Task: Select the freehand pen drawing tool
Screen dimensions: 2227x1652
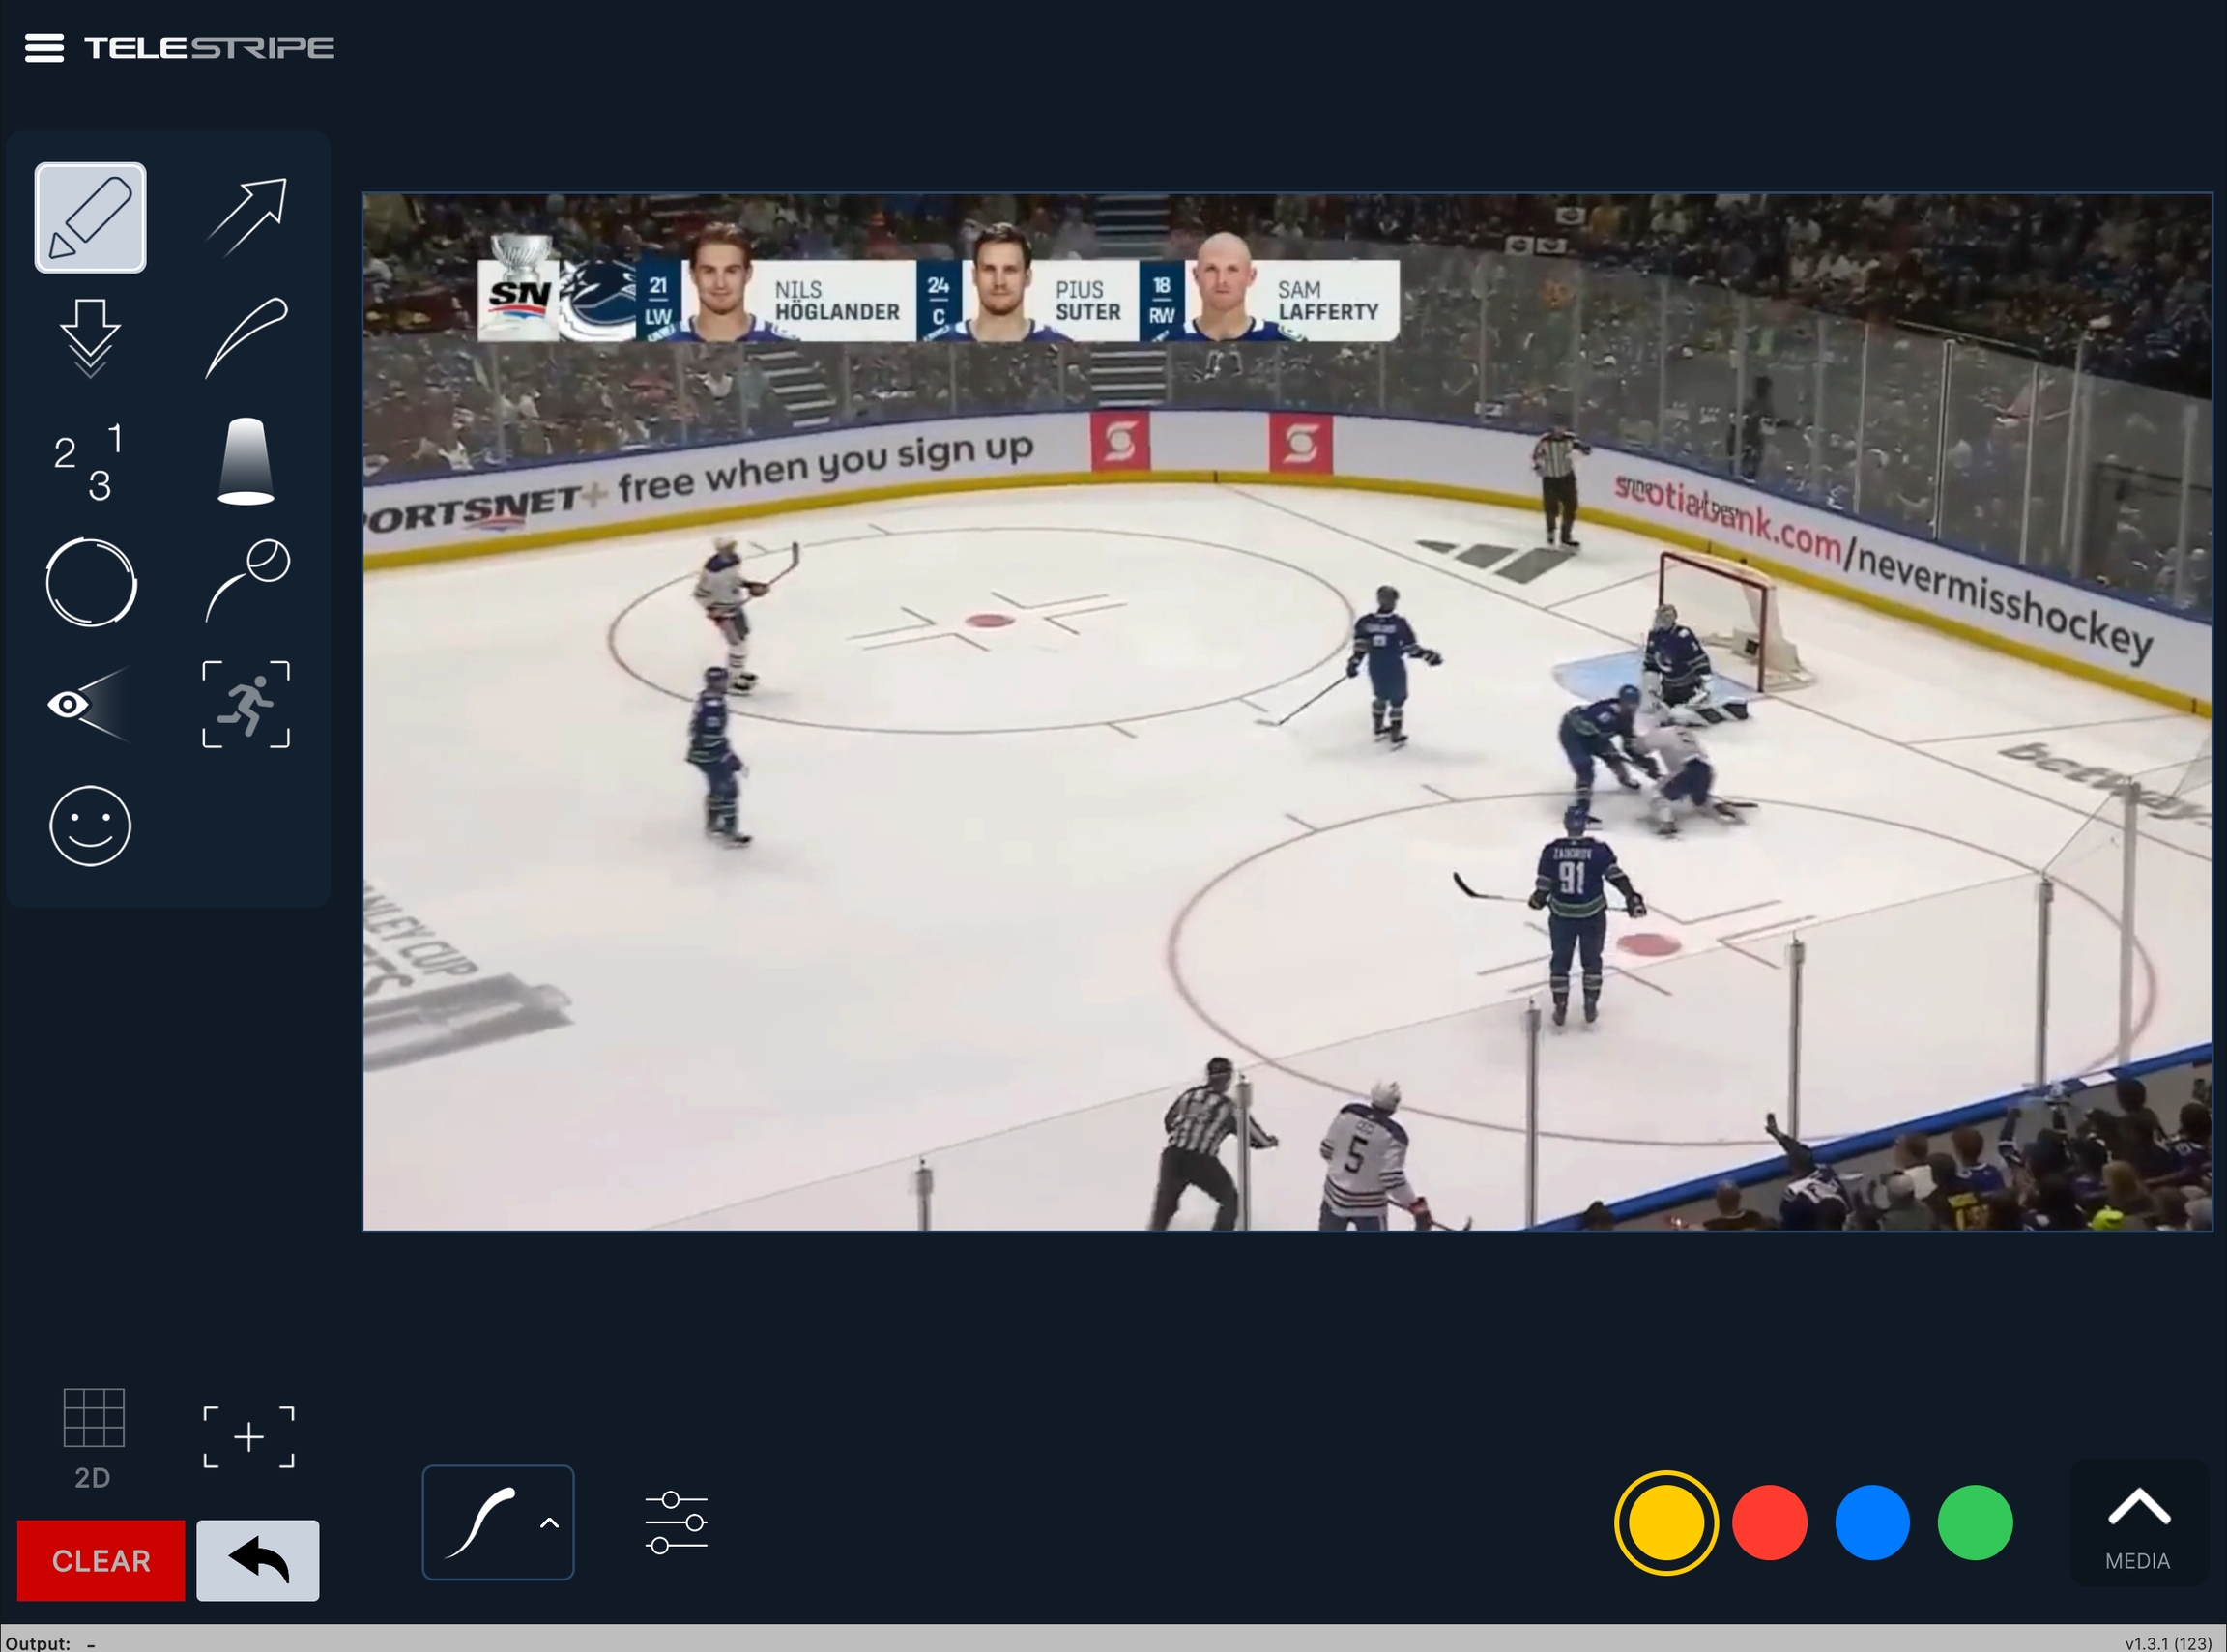Action: pos(90,217)
